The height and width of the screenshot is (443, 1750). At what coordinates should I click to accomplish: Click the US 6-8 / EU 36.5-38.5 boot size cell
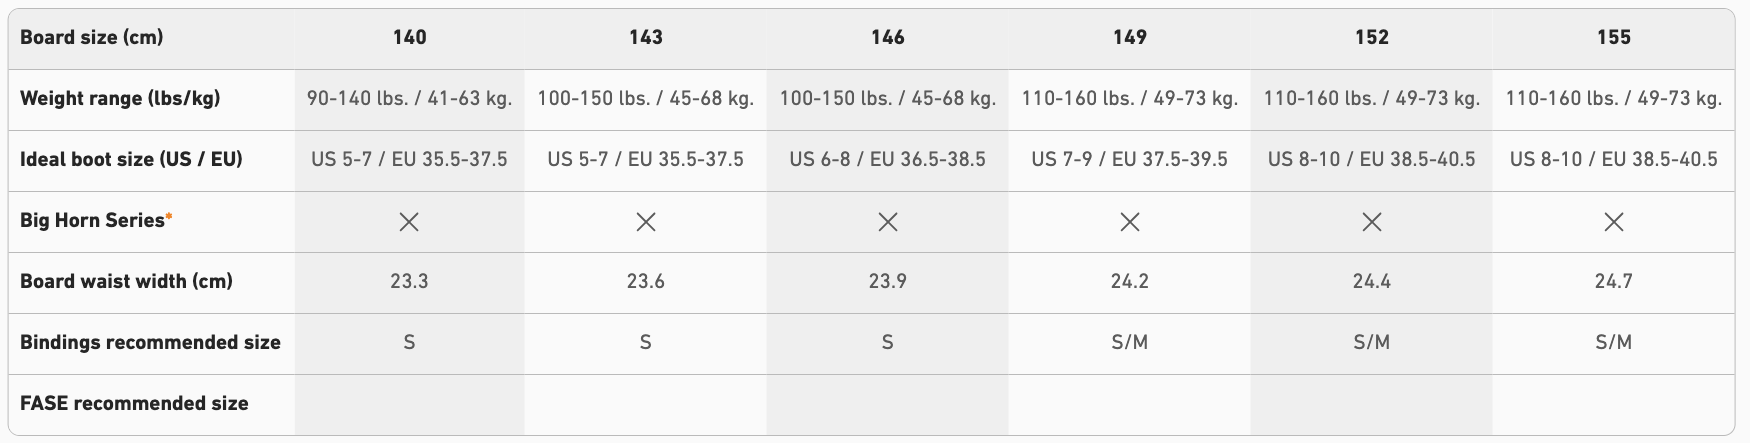(888, 159)
